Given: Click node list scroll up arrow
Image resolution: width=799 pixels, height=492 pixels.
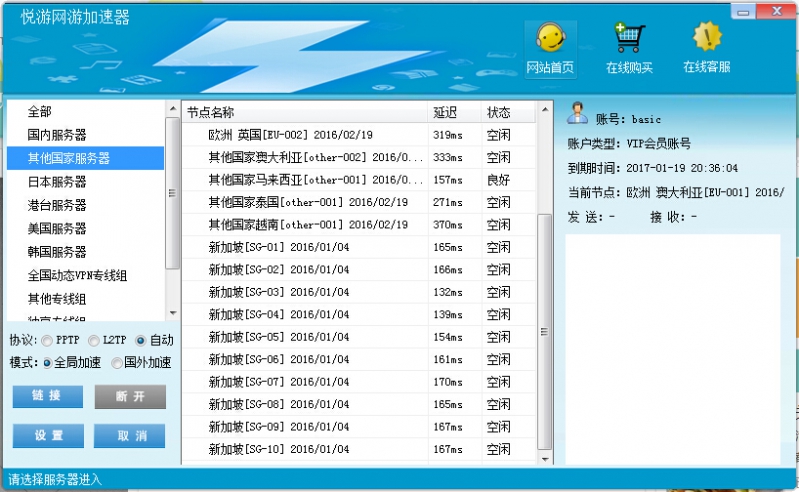Looking at the screenshot, I should 545,110.
